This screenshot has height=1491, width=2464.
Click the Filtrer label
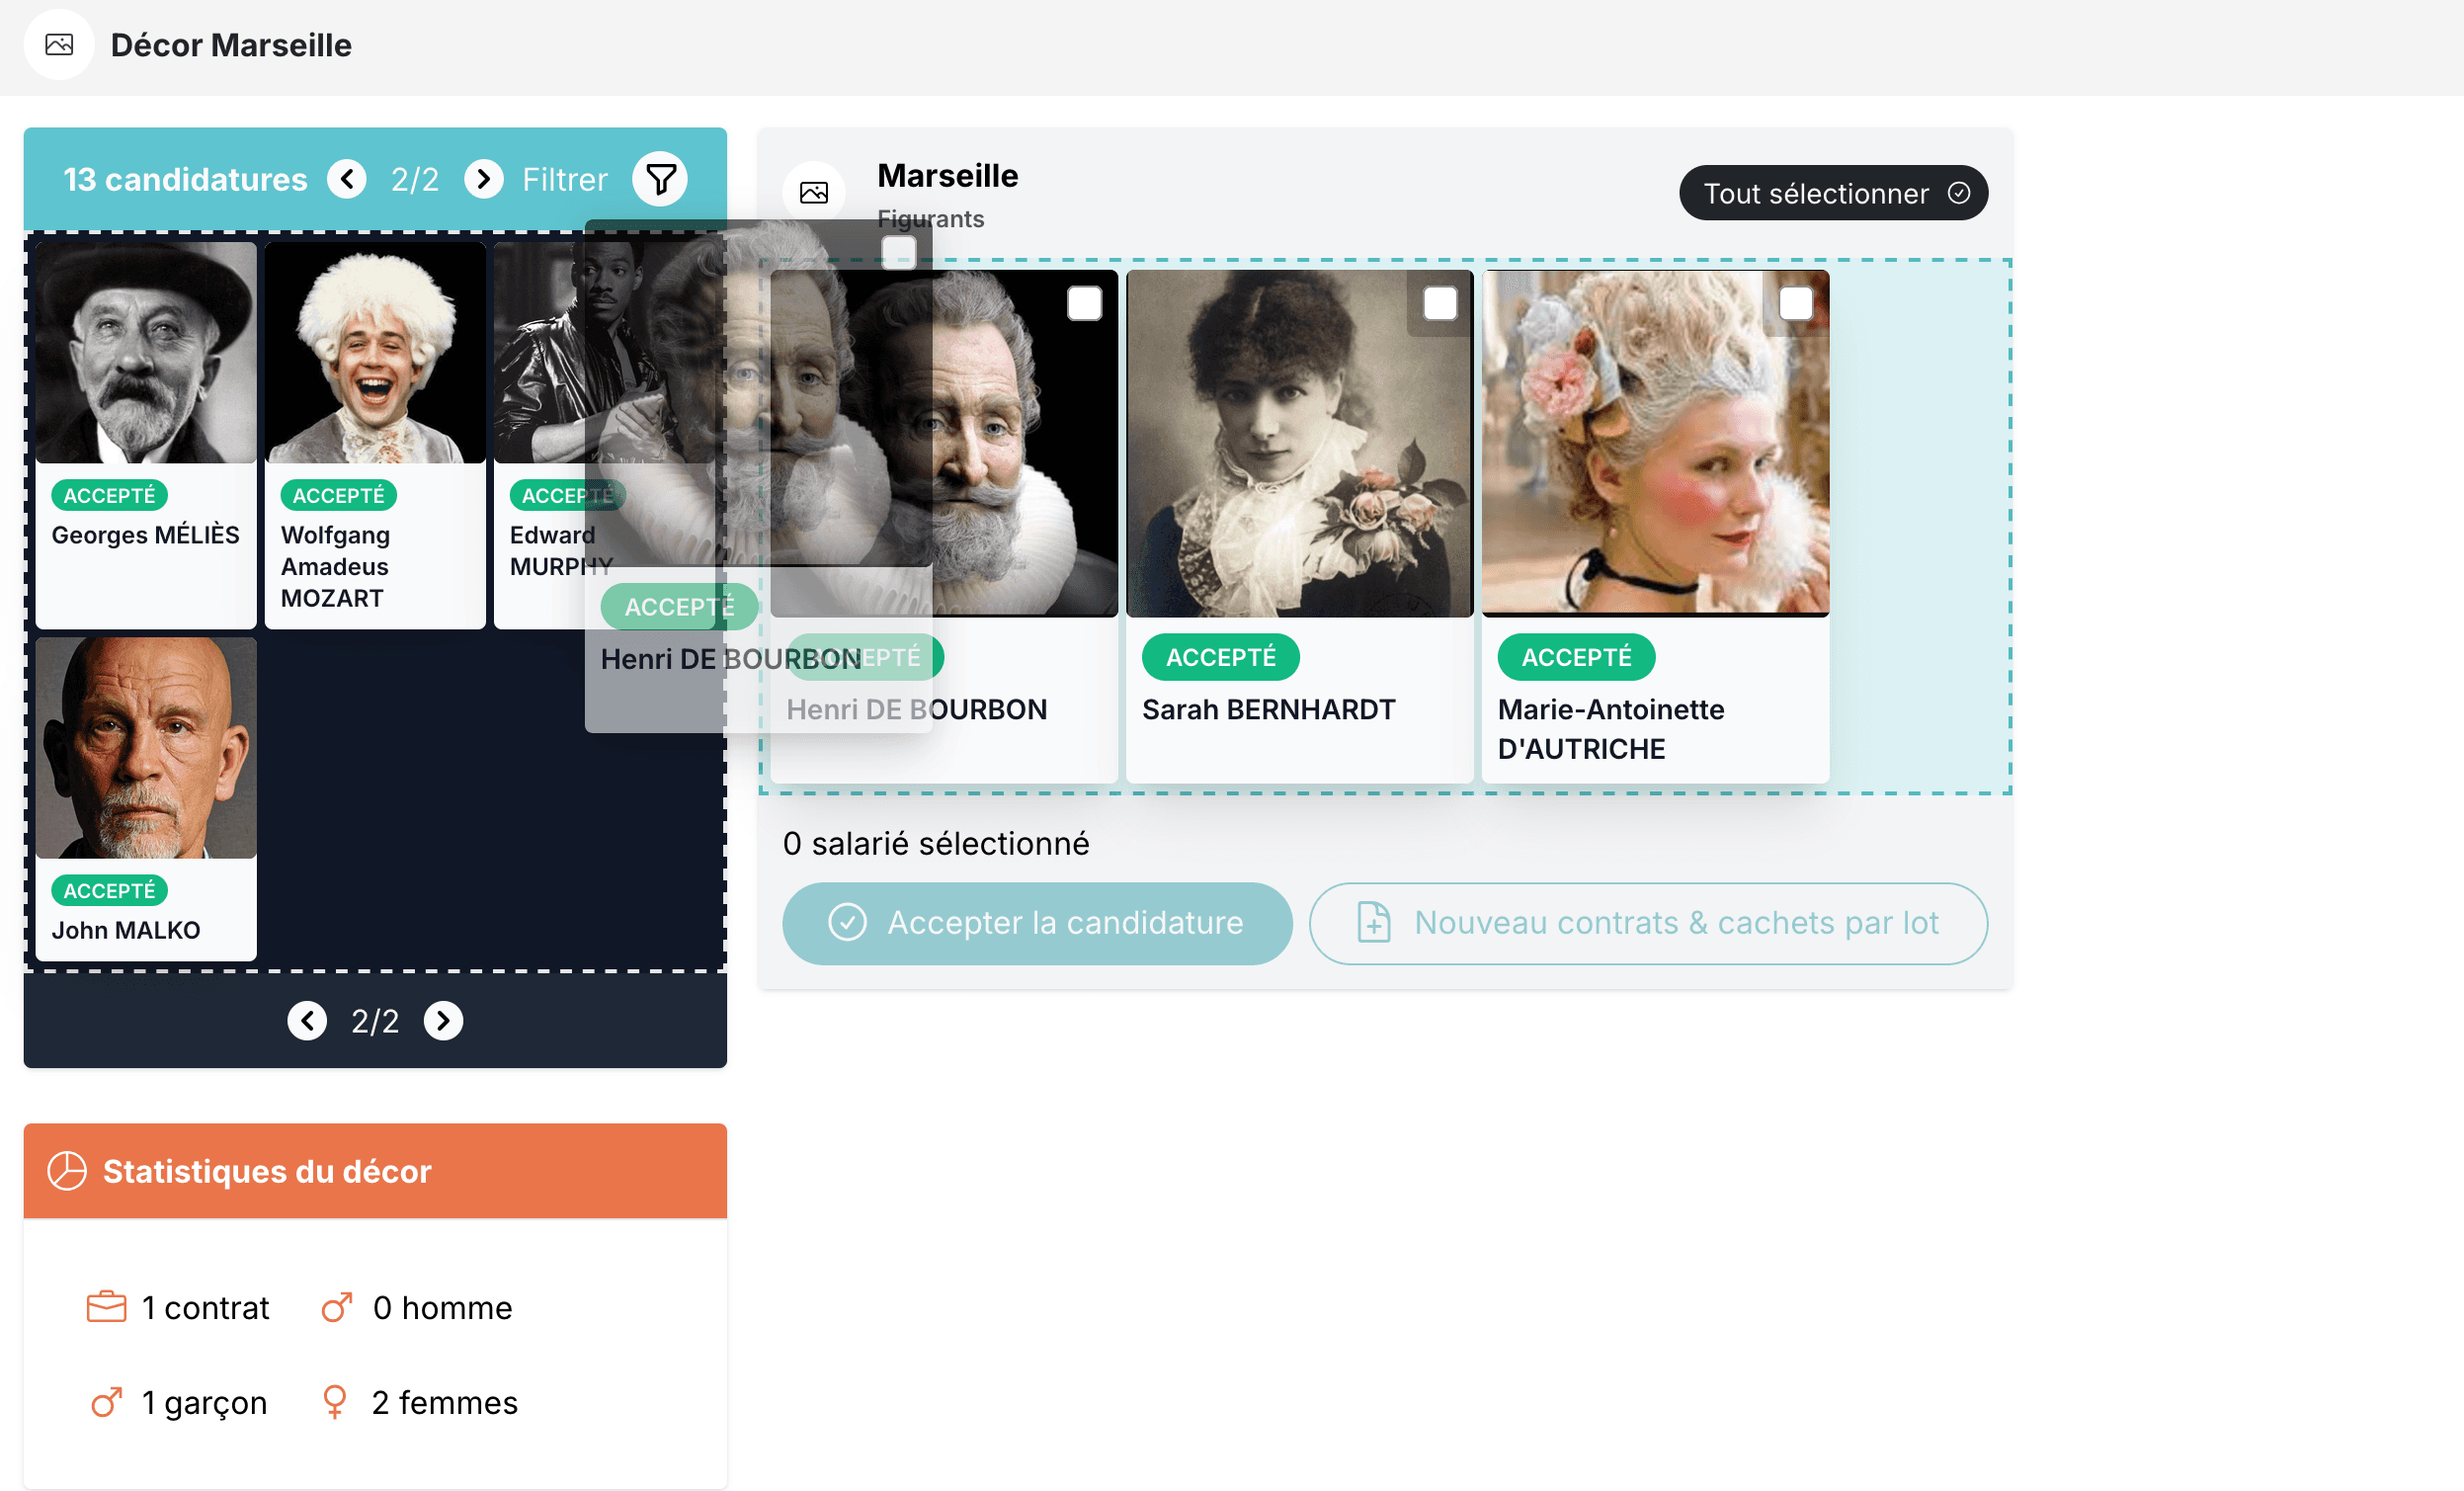pyautogui.click(x=565, y=179)
